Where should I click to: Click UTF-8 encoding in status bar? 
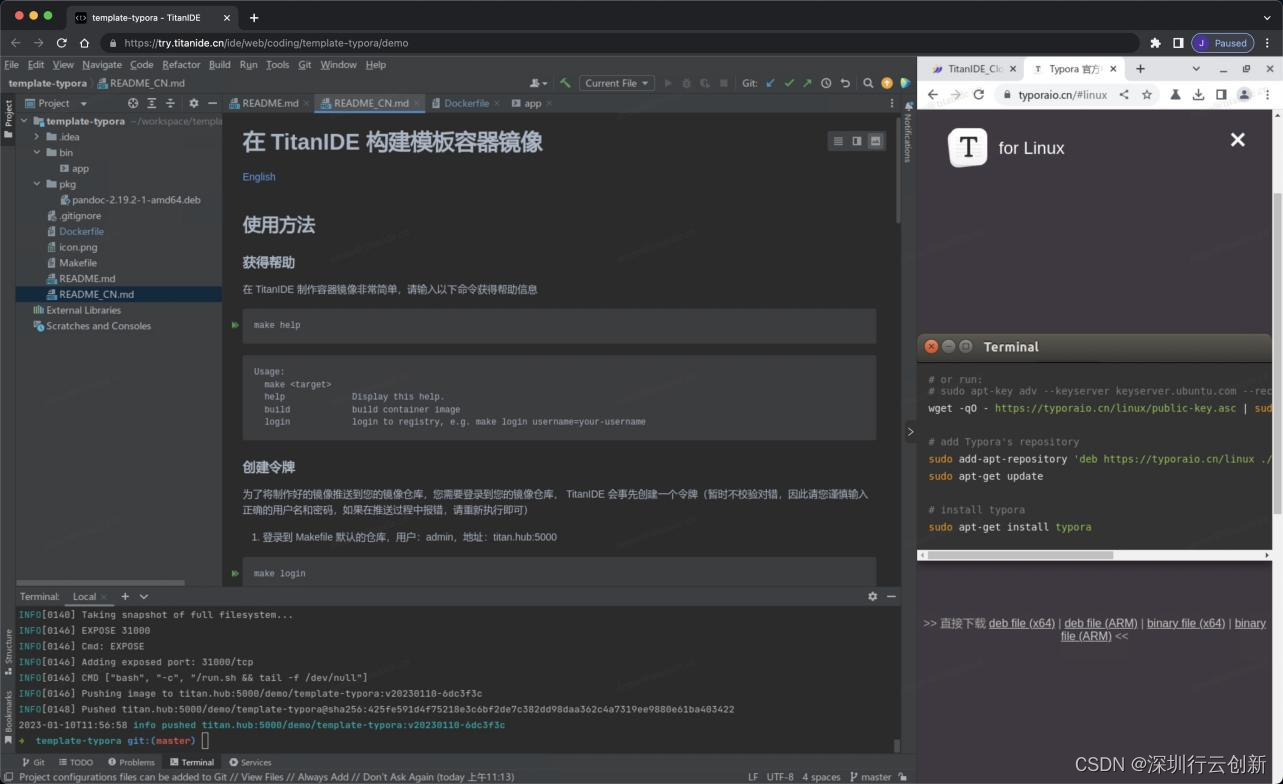coord(780,776)
